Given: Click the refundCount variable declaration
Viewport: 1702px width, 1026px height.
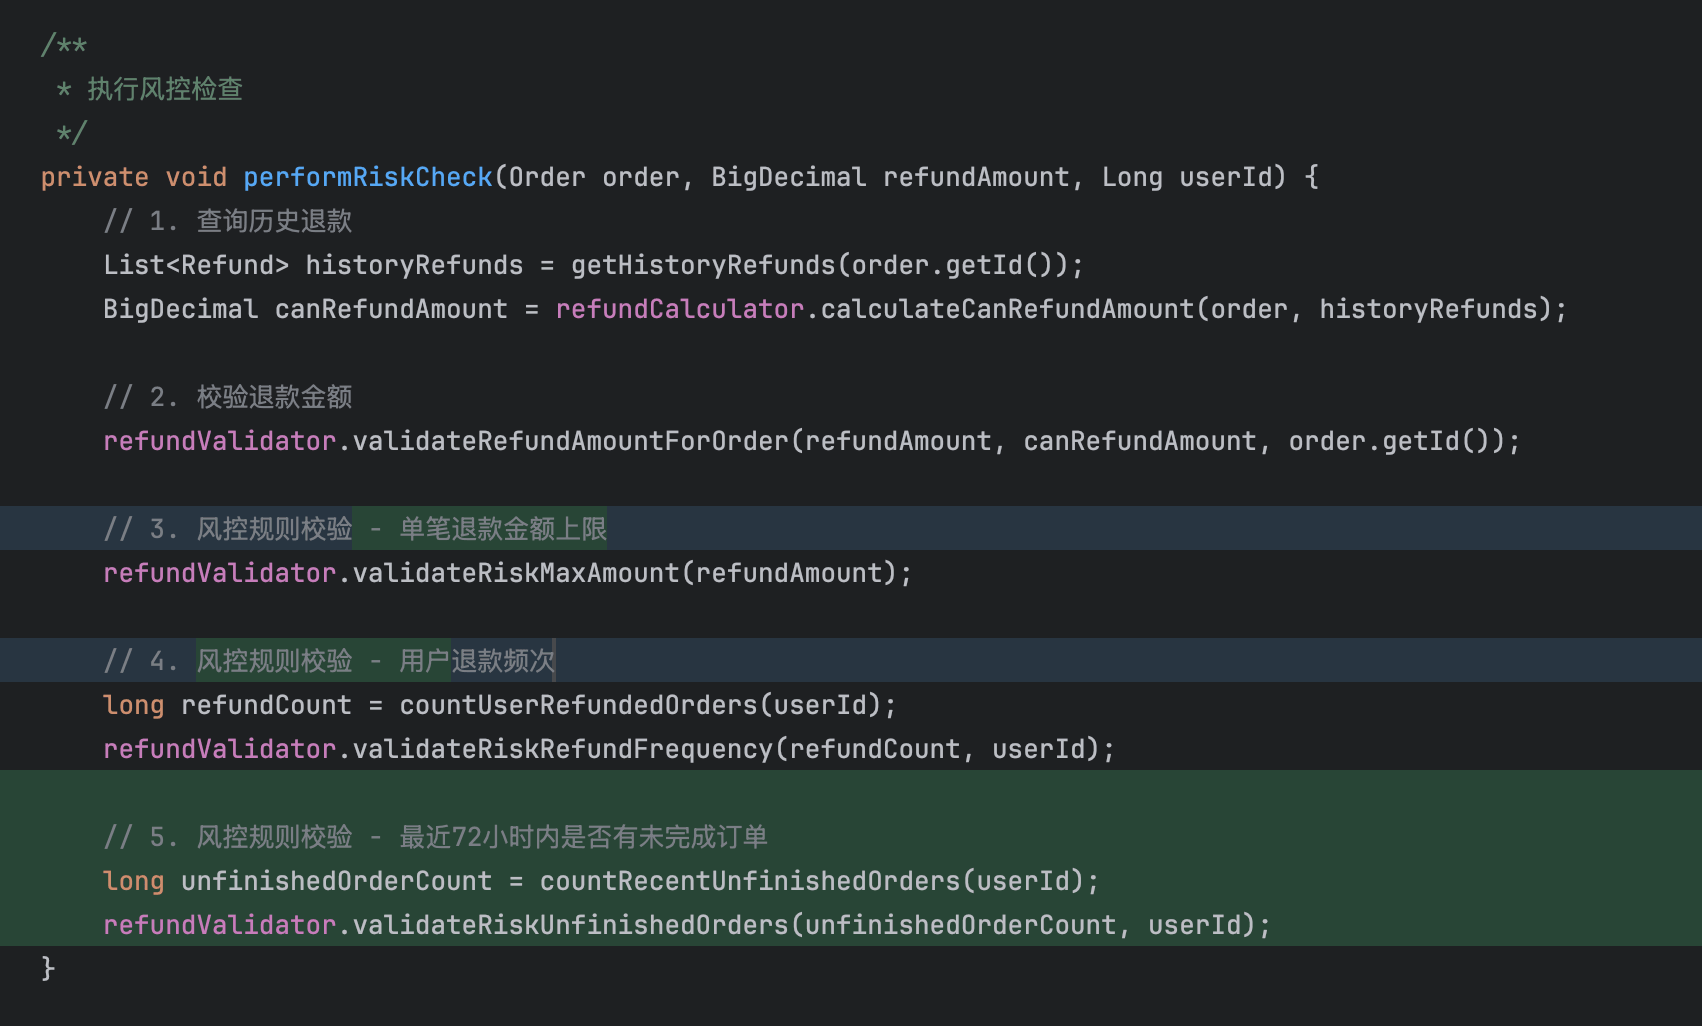Looking at the screenshot, I should coord(266,705).
